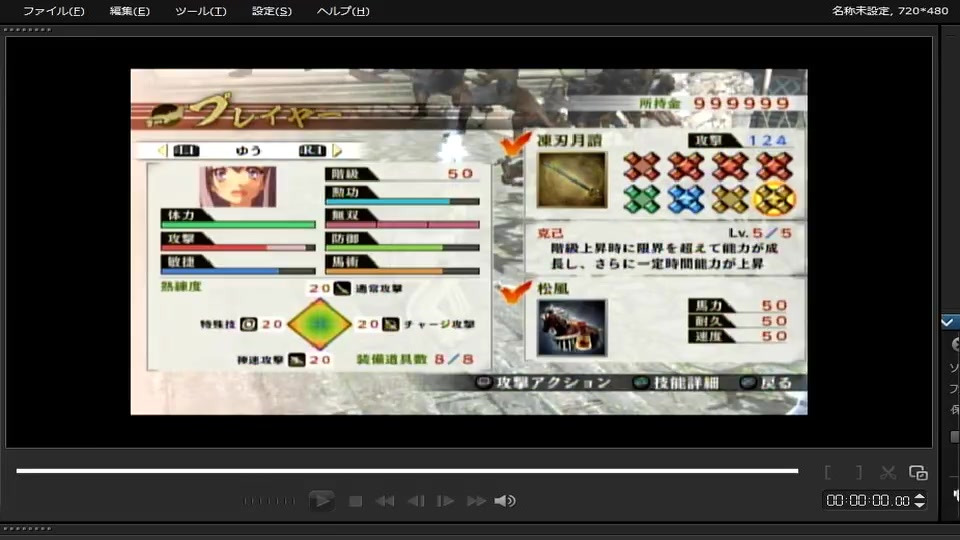Viewport: 960px width, 540px height.
Task: Jump to the end with fast-forward button
Action: point(476,501)
